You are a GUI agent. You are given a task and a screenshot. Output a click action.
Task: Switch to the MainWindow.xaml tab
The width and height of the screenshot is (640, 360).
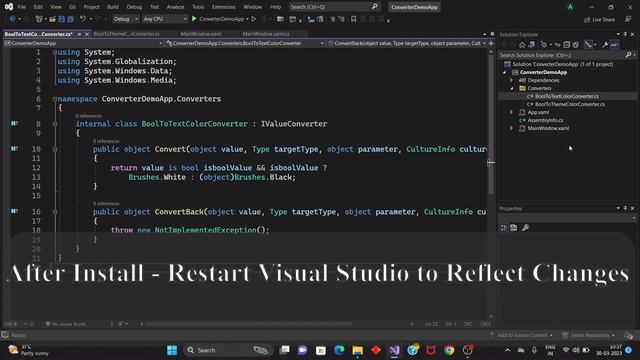pos(201,34)
